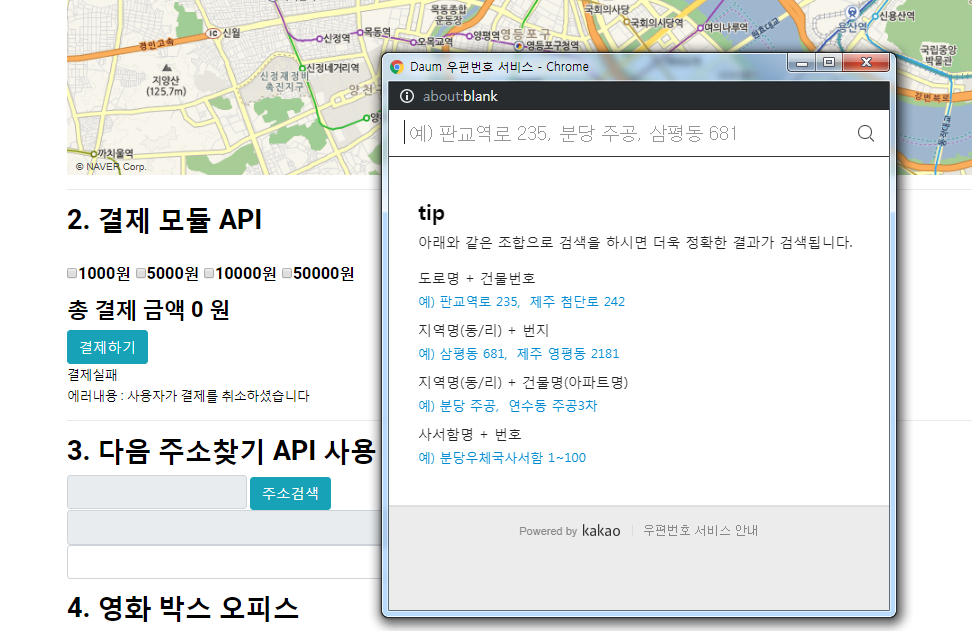This screenshot has height=631, width=972.
Task: Maximize the Daum postcode Chrome window
Action: [x=829, y=63]
